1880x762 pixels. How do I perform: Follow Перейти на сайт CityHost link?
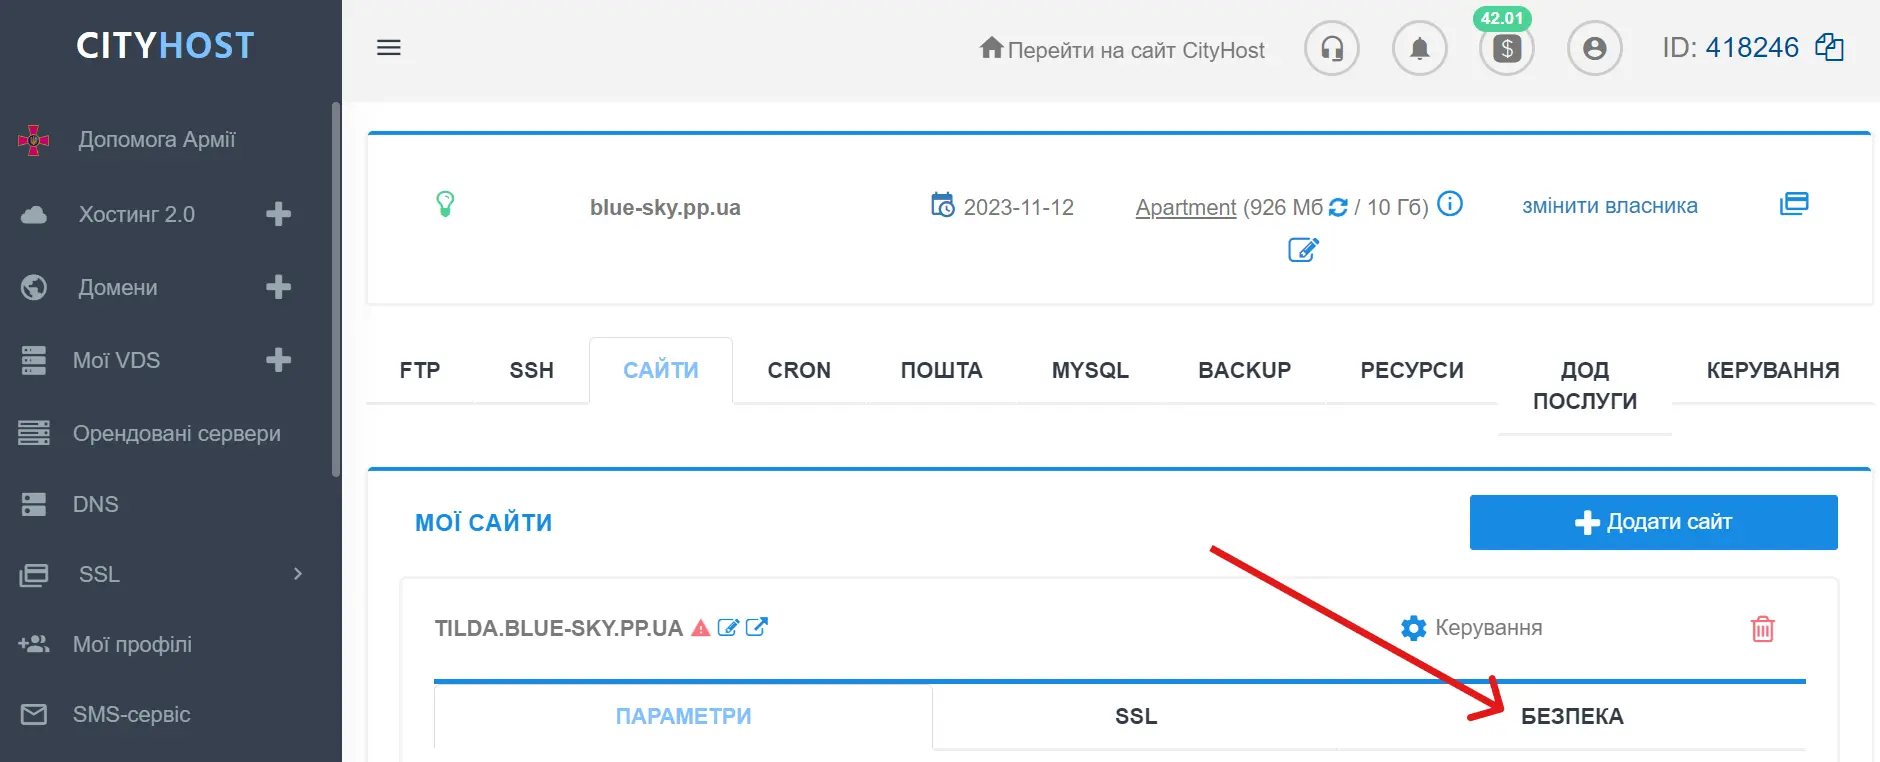tap(1122, 49)
